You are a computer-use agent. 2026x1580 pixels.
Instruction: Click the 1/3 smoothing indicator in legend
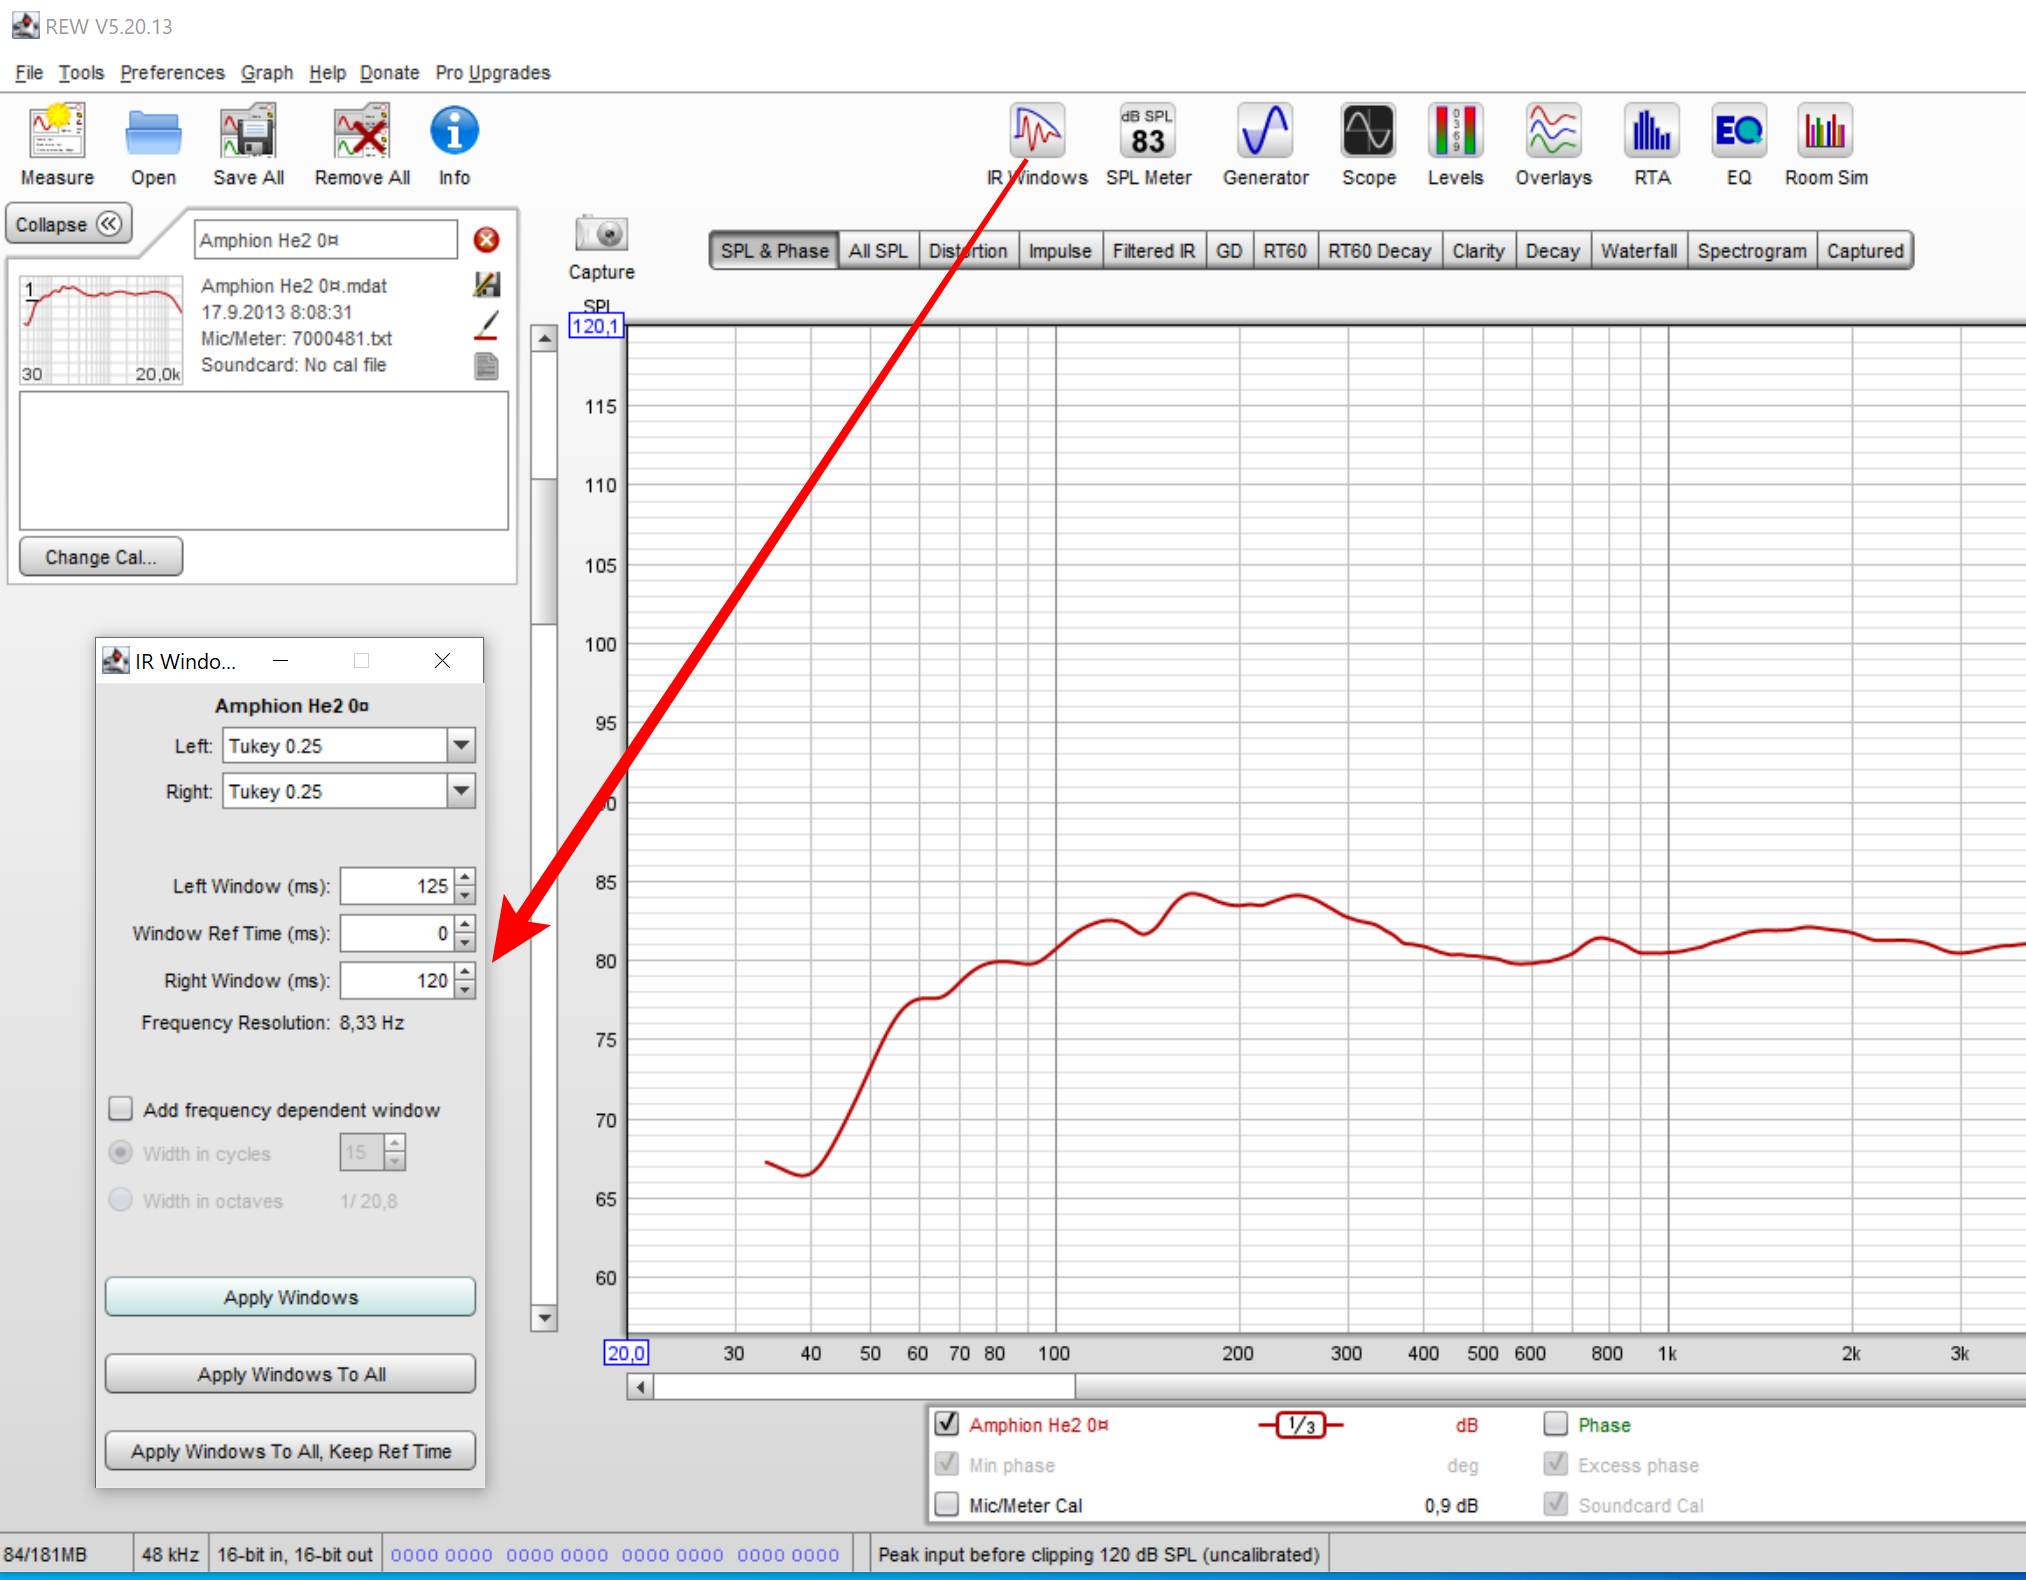click(1300, 1425)
